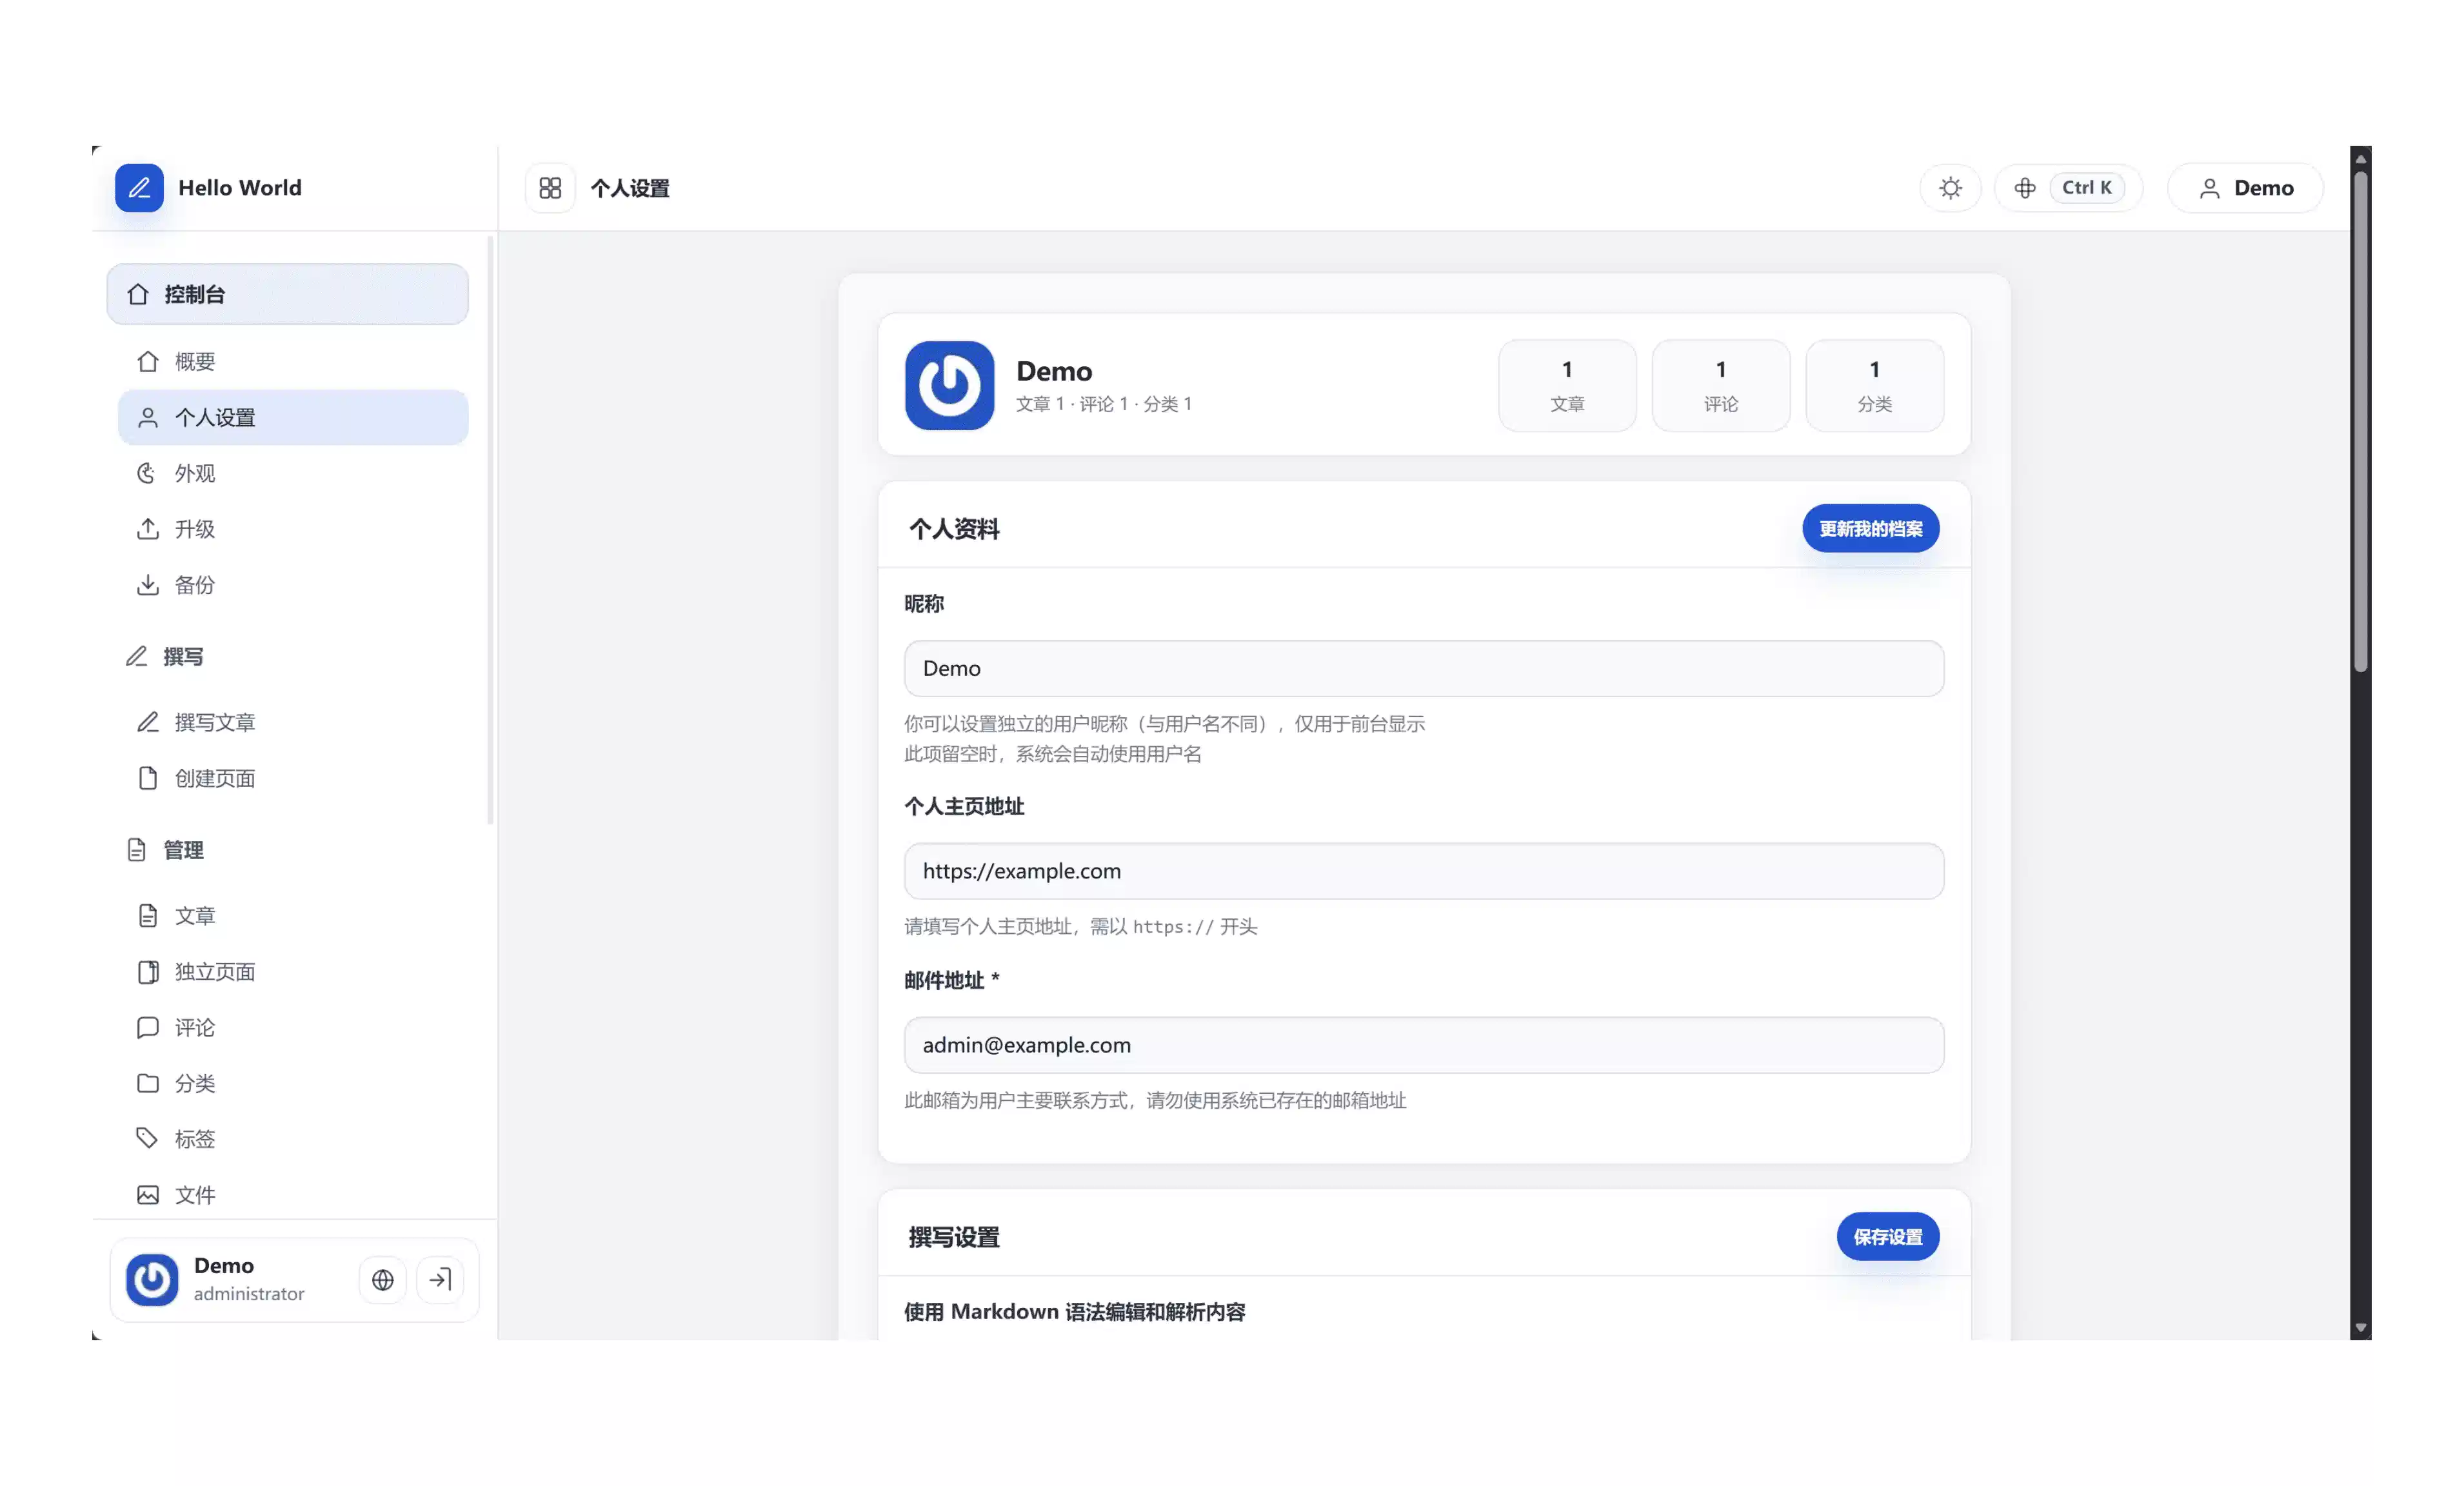Collapse the 管理 sidebar section
The width and height of the screenshot is (2464, 1486).
288,849
